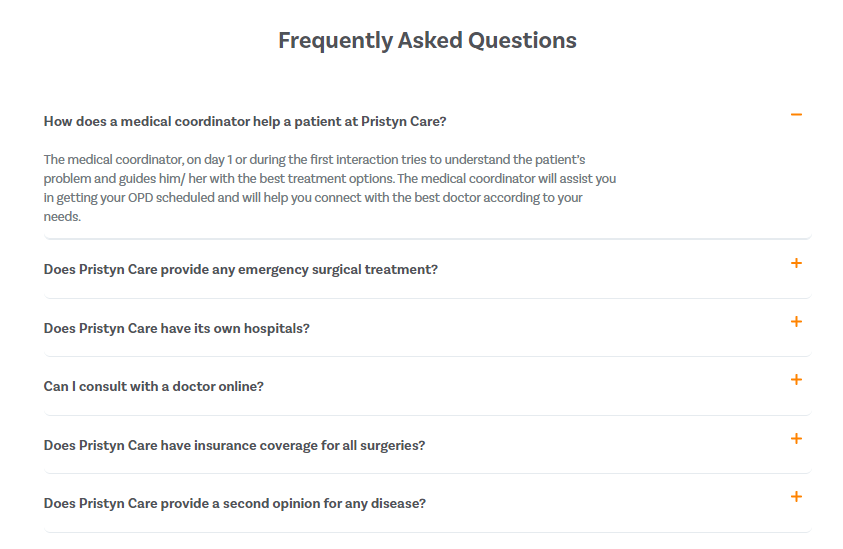Click plus icon next to consult doctor online
Image resolution: width=843 pixels, height=549 pixels.
tap(796, 380)
